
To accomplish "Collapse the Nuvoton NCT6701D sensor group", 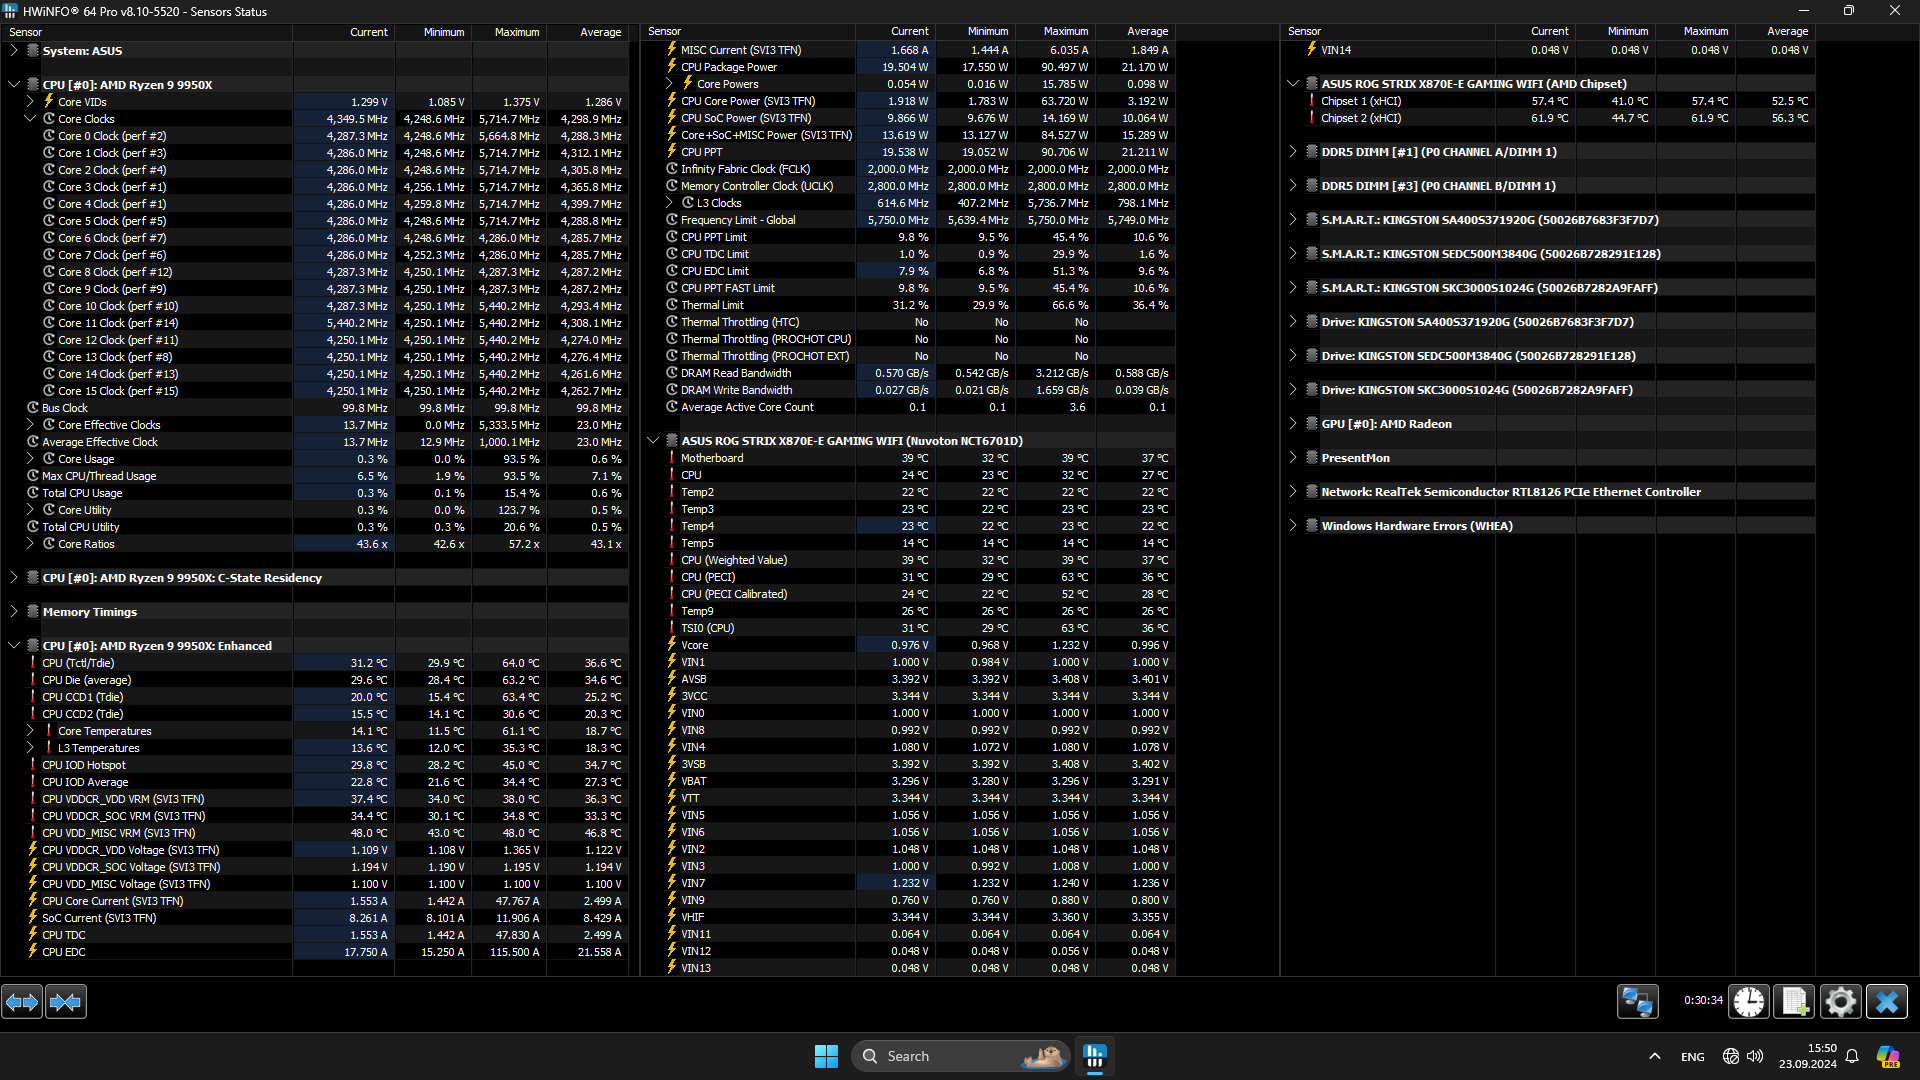I will click(653, 441).
